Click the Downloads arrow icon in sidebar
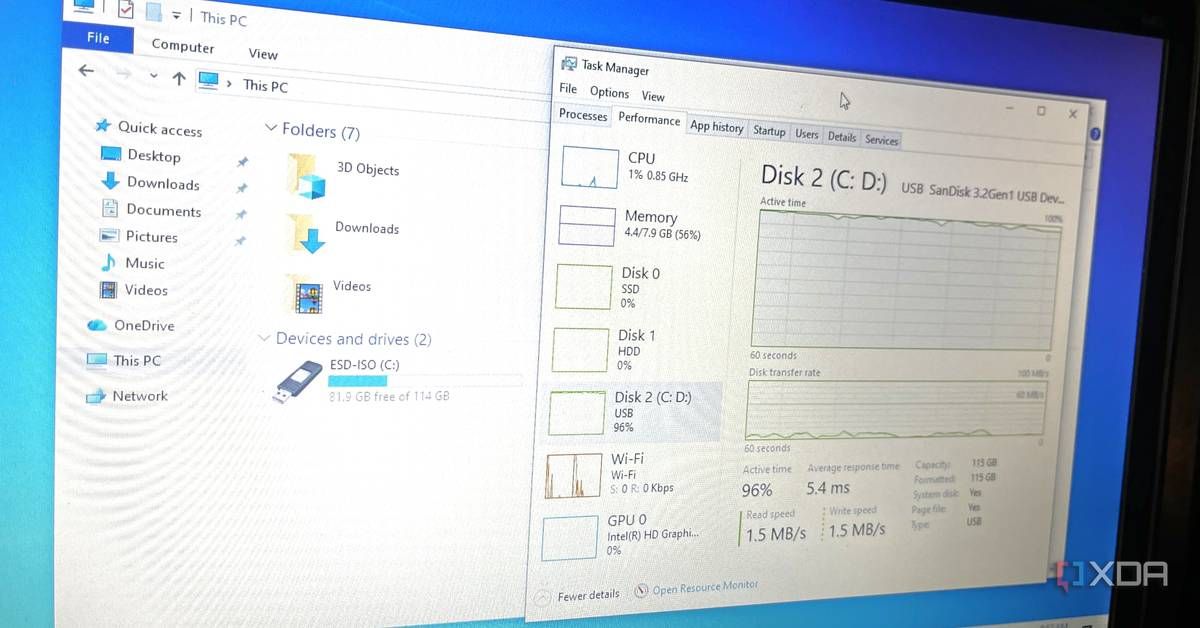The height and width of the screenshot is (628, 1200). tap(110, 182)
